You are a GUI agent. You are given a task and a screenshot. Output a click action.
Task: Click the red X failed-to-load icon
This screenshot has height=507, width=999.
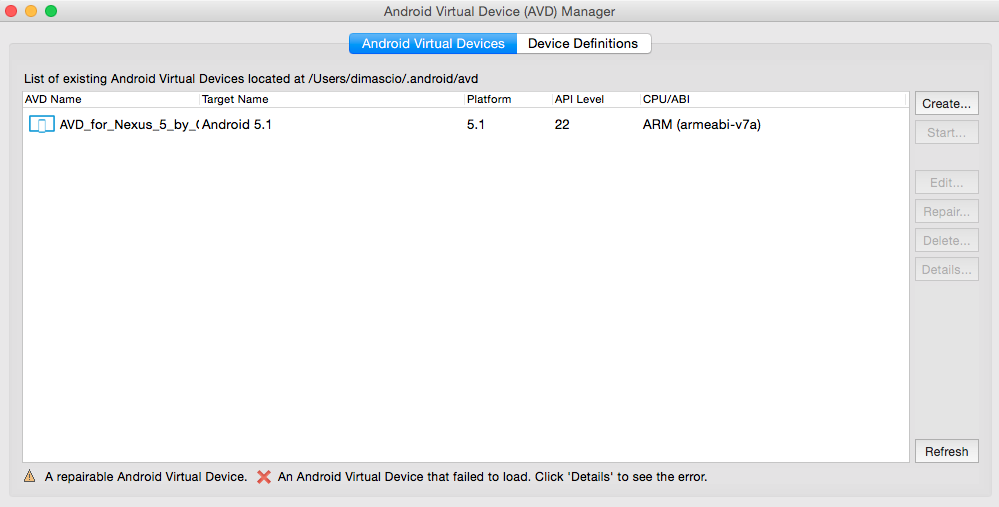pyautogui.click(x=264, y=477)
